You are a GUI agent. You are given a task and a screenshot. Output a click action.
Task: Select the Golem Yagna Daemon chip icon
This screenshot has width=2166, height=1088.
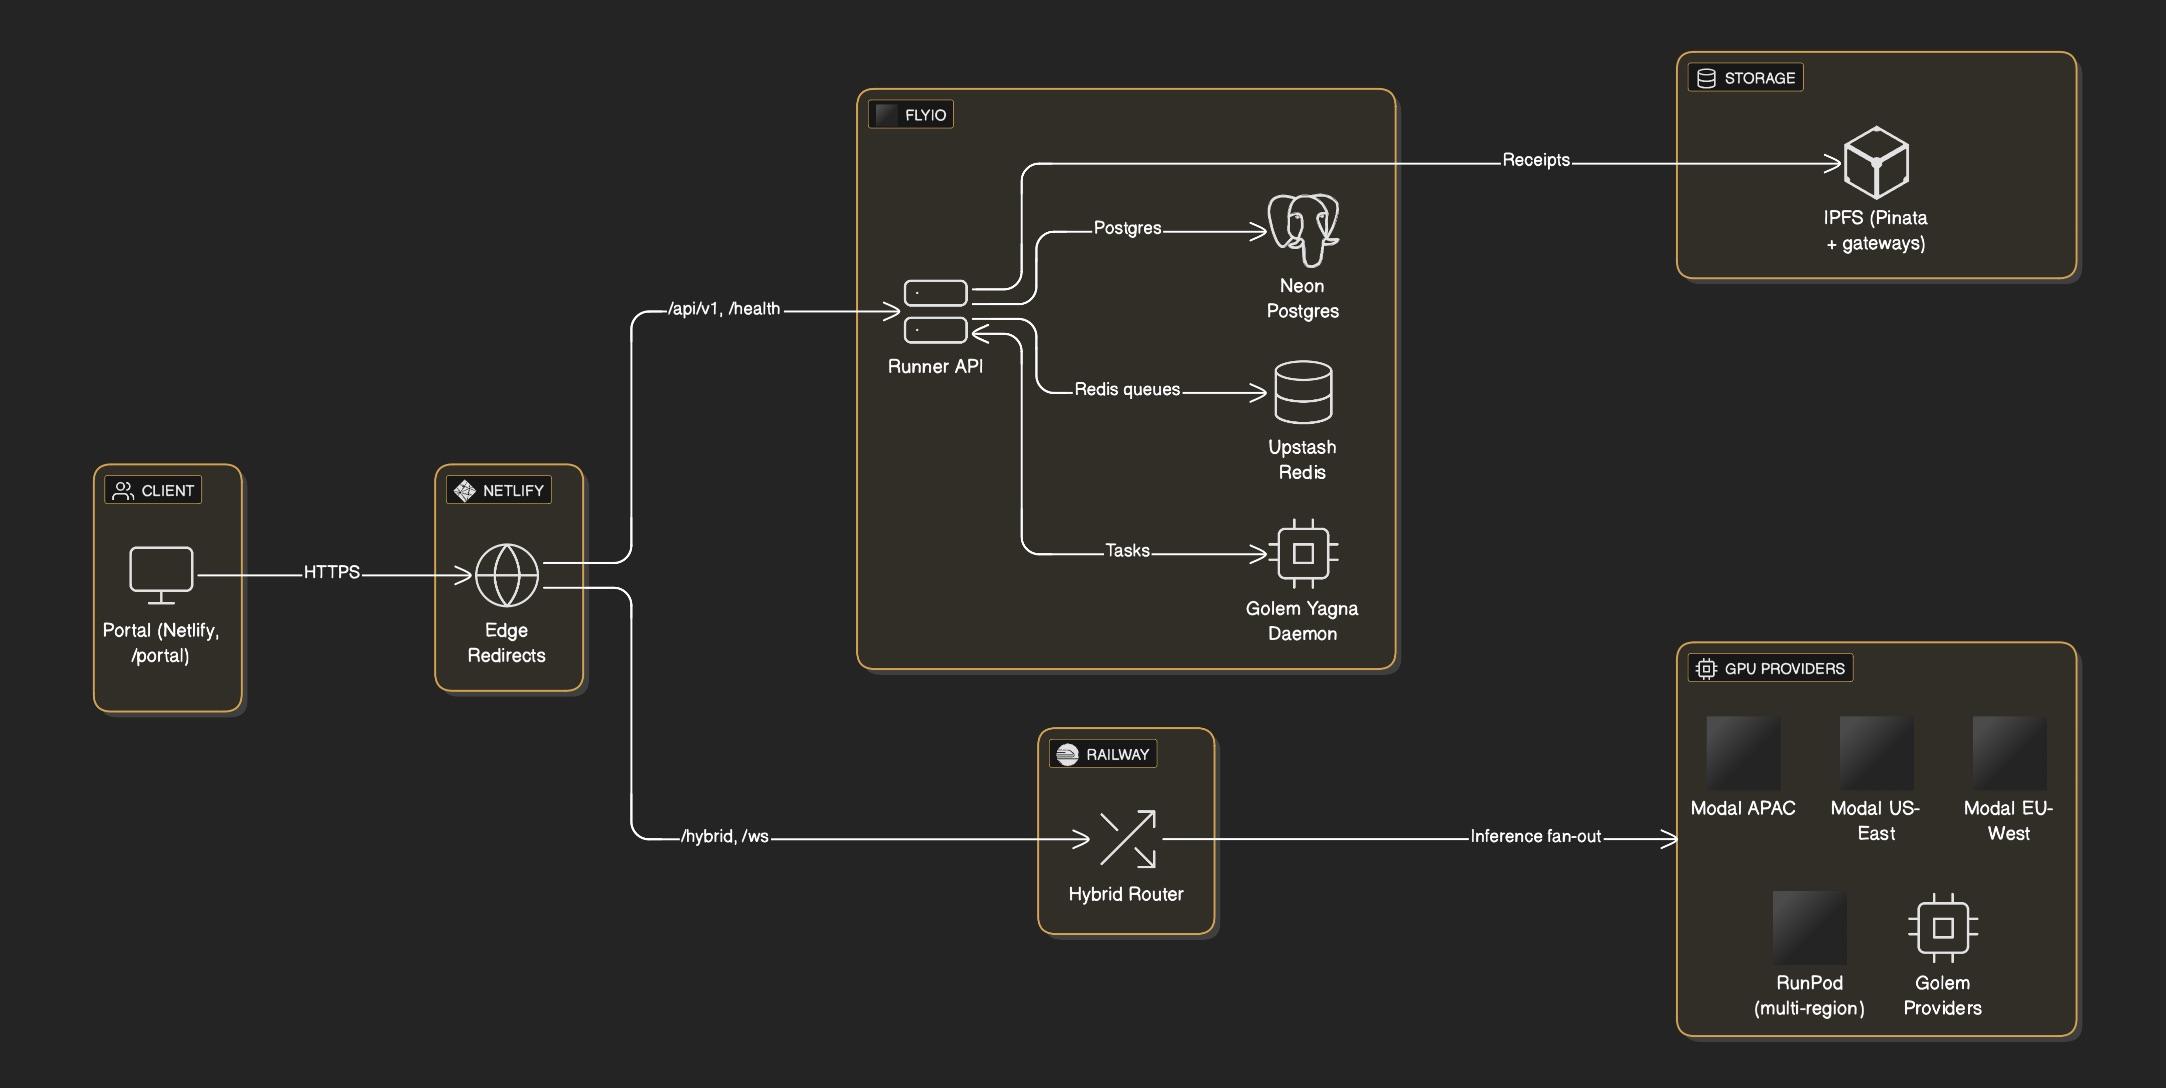1302,552
